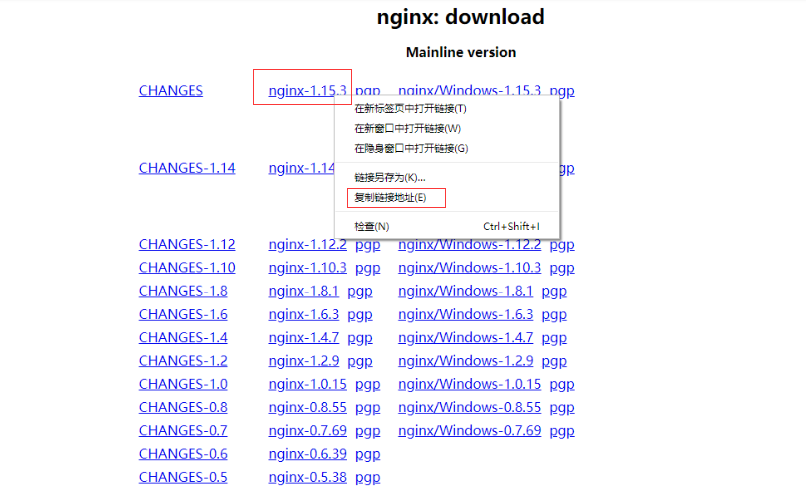Open pgp link next to nginx-1.10.3
Viewport: 806px width, 501px height.
[x=368, y=269]
